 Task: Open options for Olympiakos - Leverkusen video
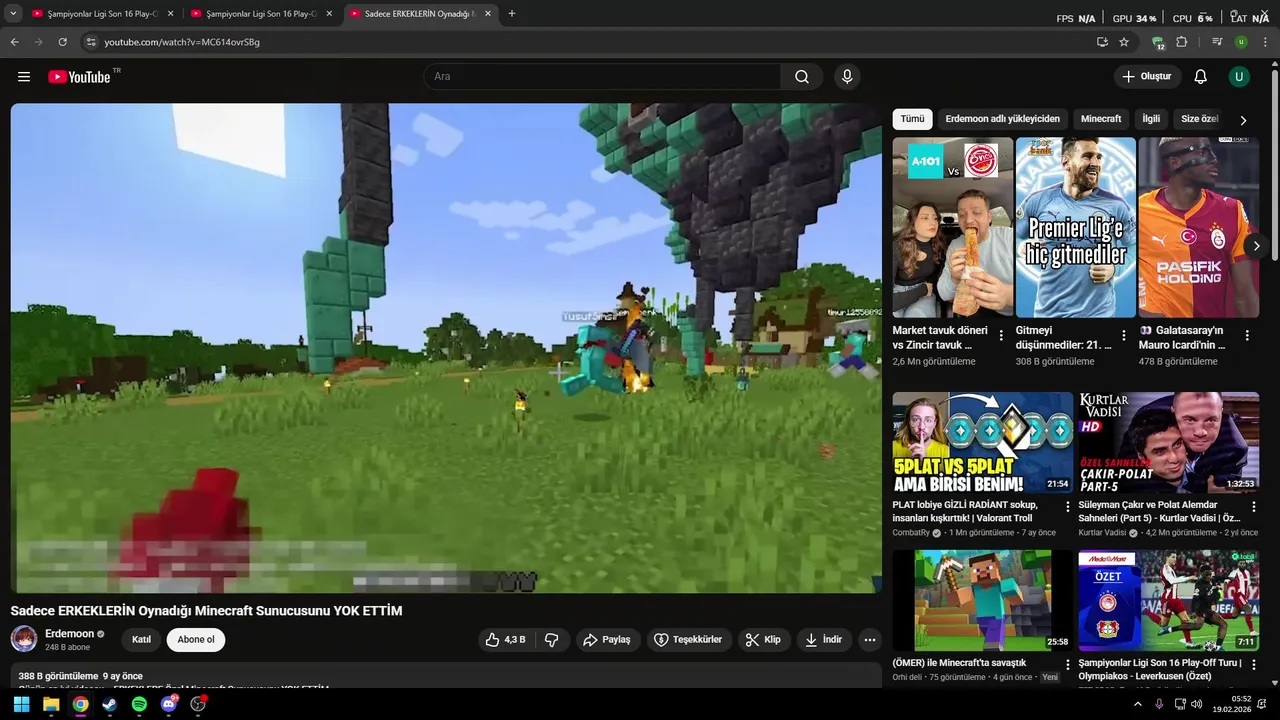coord(1254,665)
